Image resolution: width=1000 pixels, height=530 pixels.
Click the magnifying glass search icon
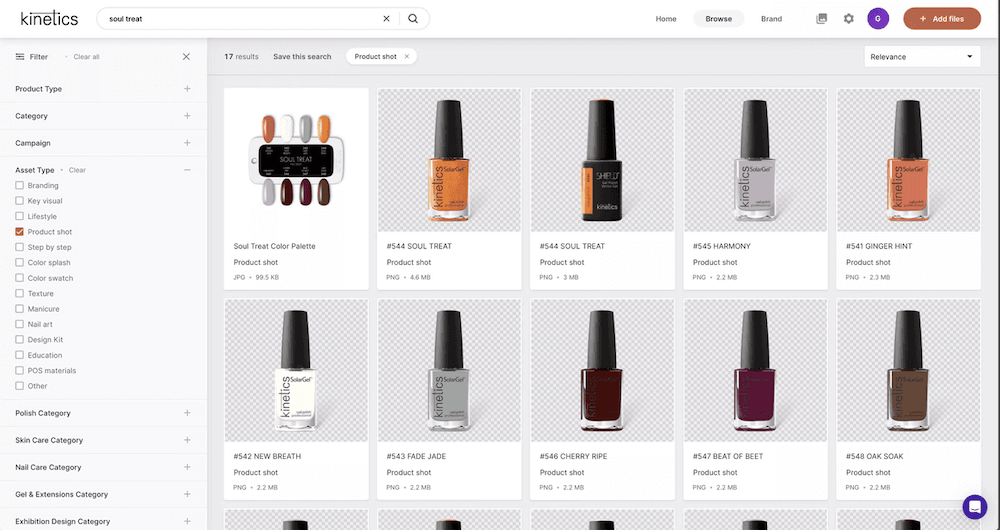click(x=413, y=18)
